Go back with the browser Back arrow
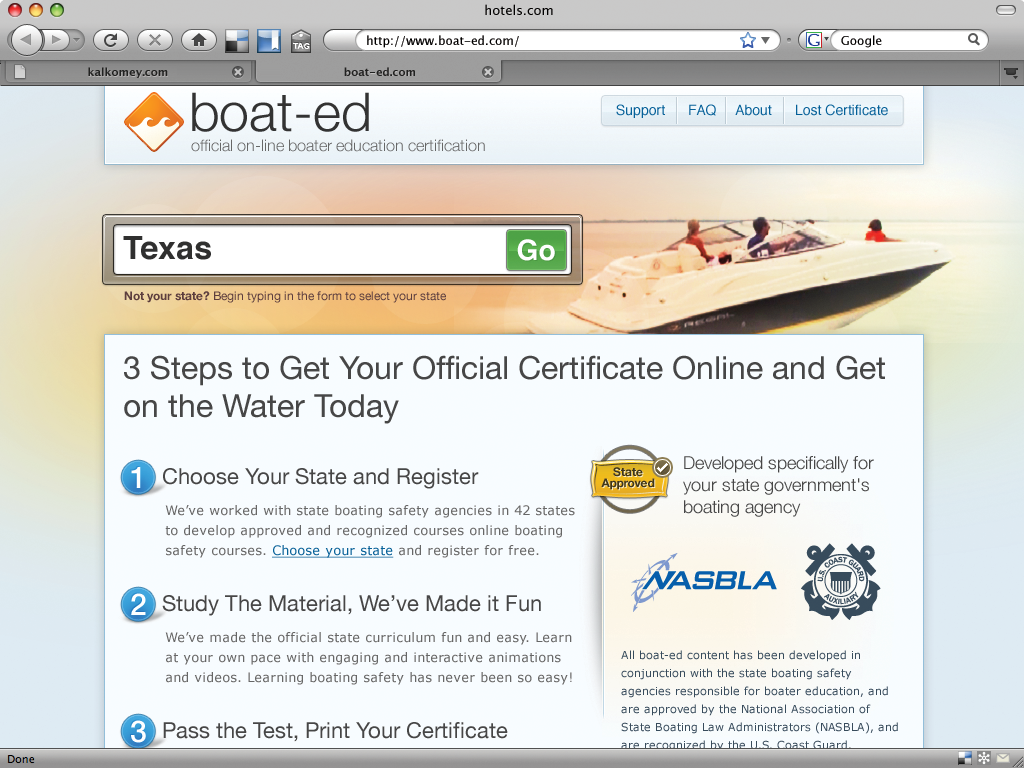Screen dimensions: 1024x768 [x=25, y=40]
